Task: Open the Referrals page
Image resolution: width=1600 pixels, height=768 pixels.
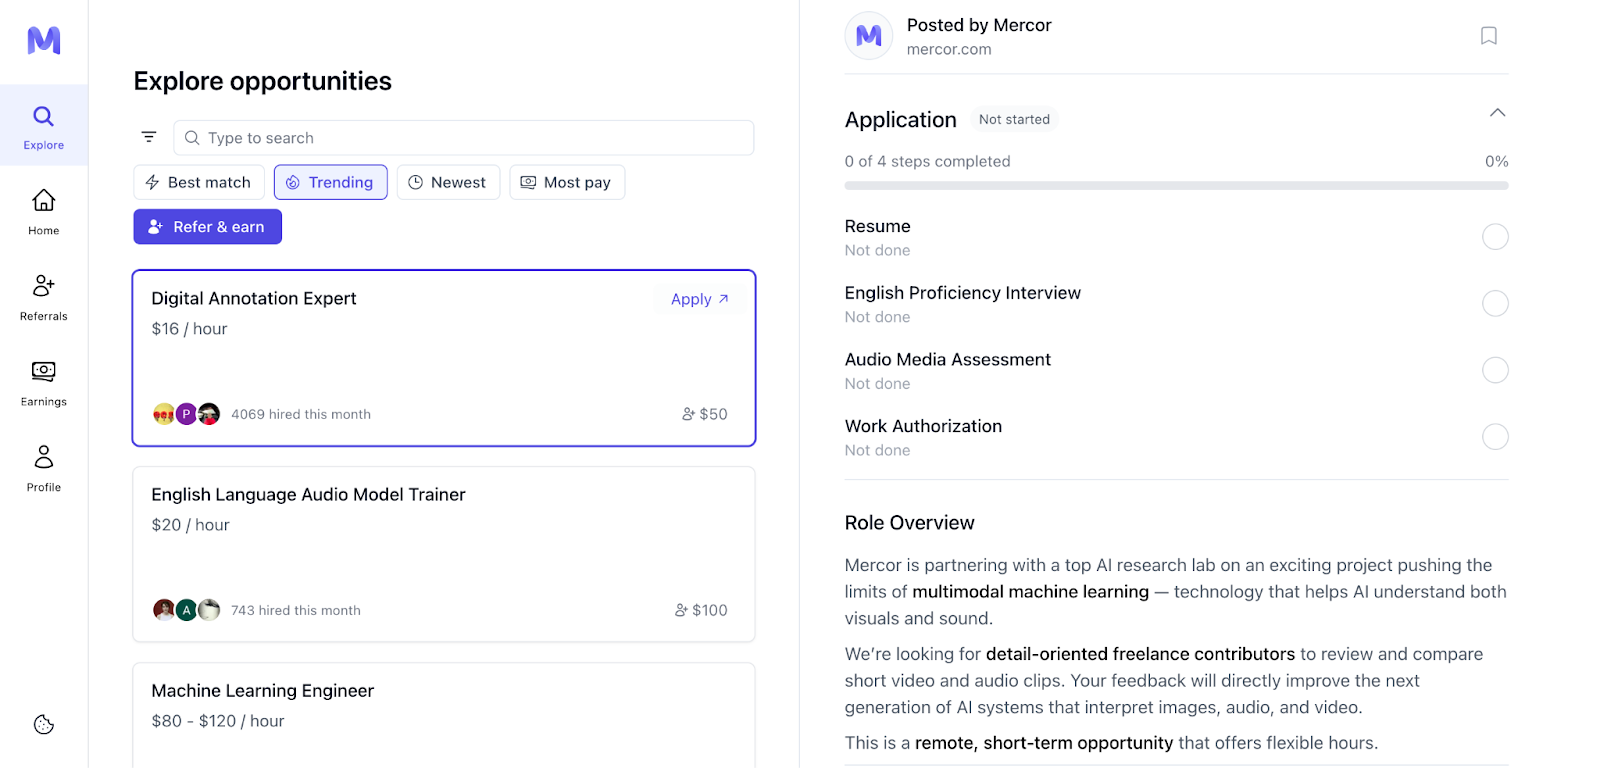Action: pos(44,298)
